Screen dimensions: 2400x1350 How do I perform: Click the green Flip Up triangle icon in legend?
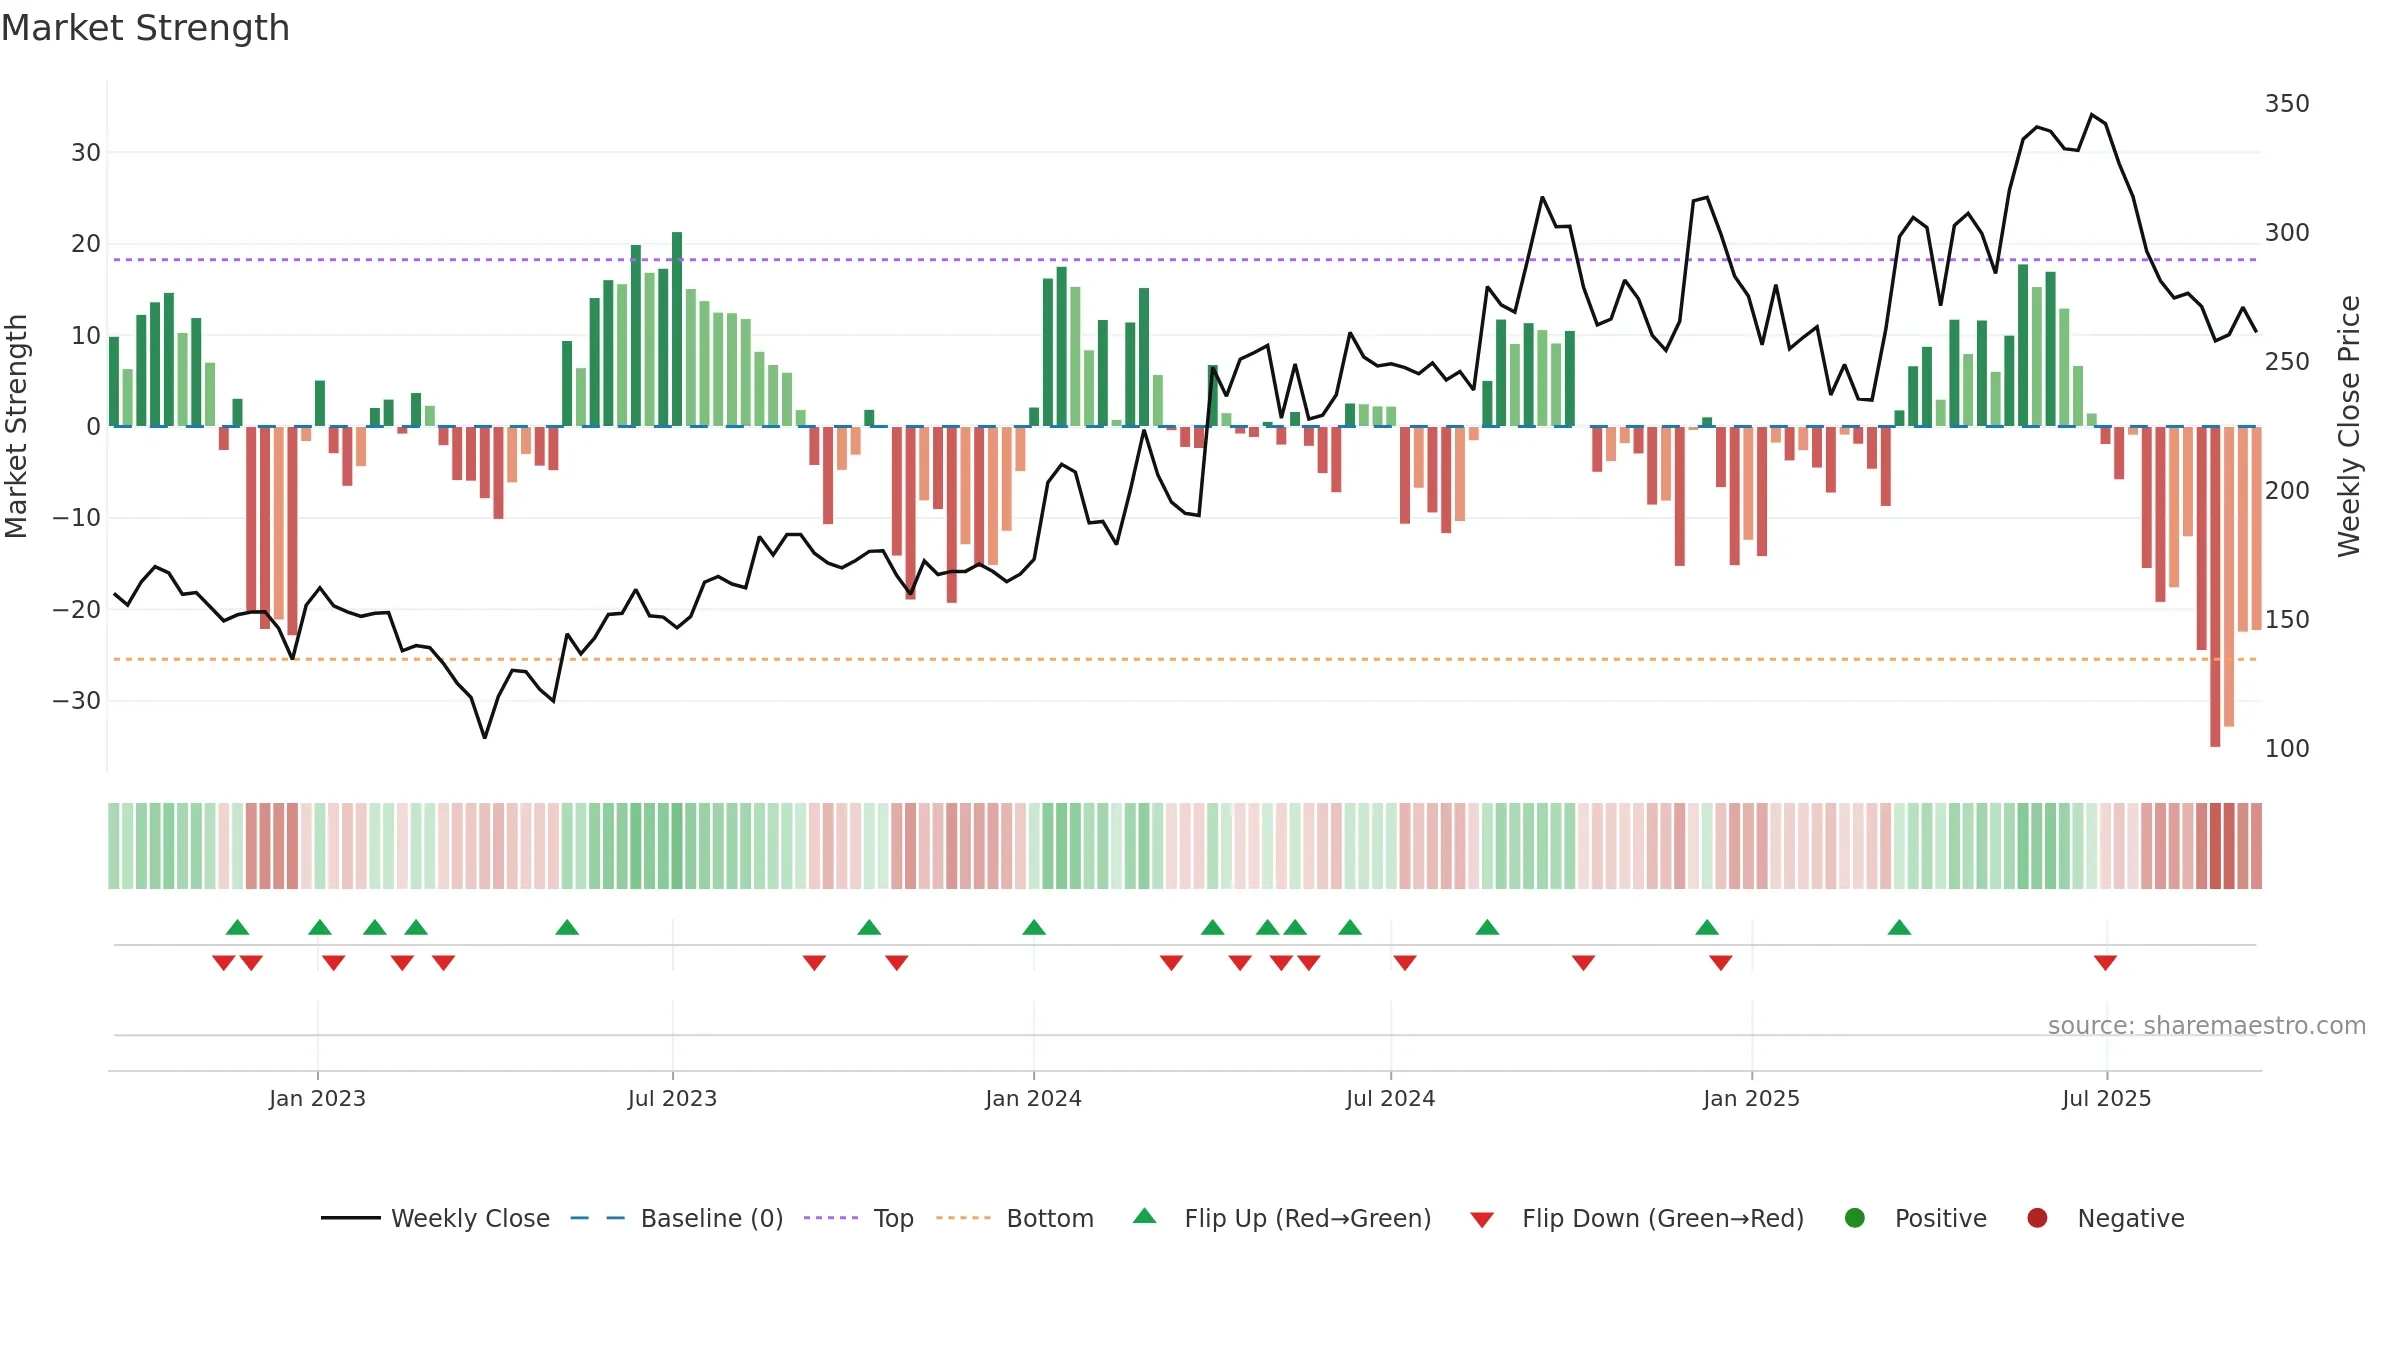pyautogui.click(x=1145, y=1216)
